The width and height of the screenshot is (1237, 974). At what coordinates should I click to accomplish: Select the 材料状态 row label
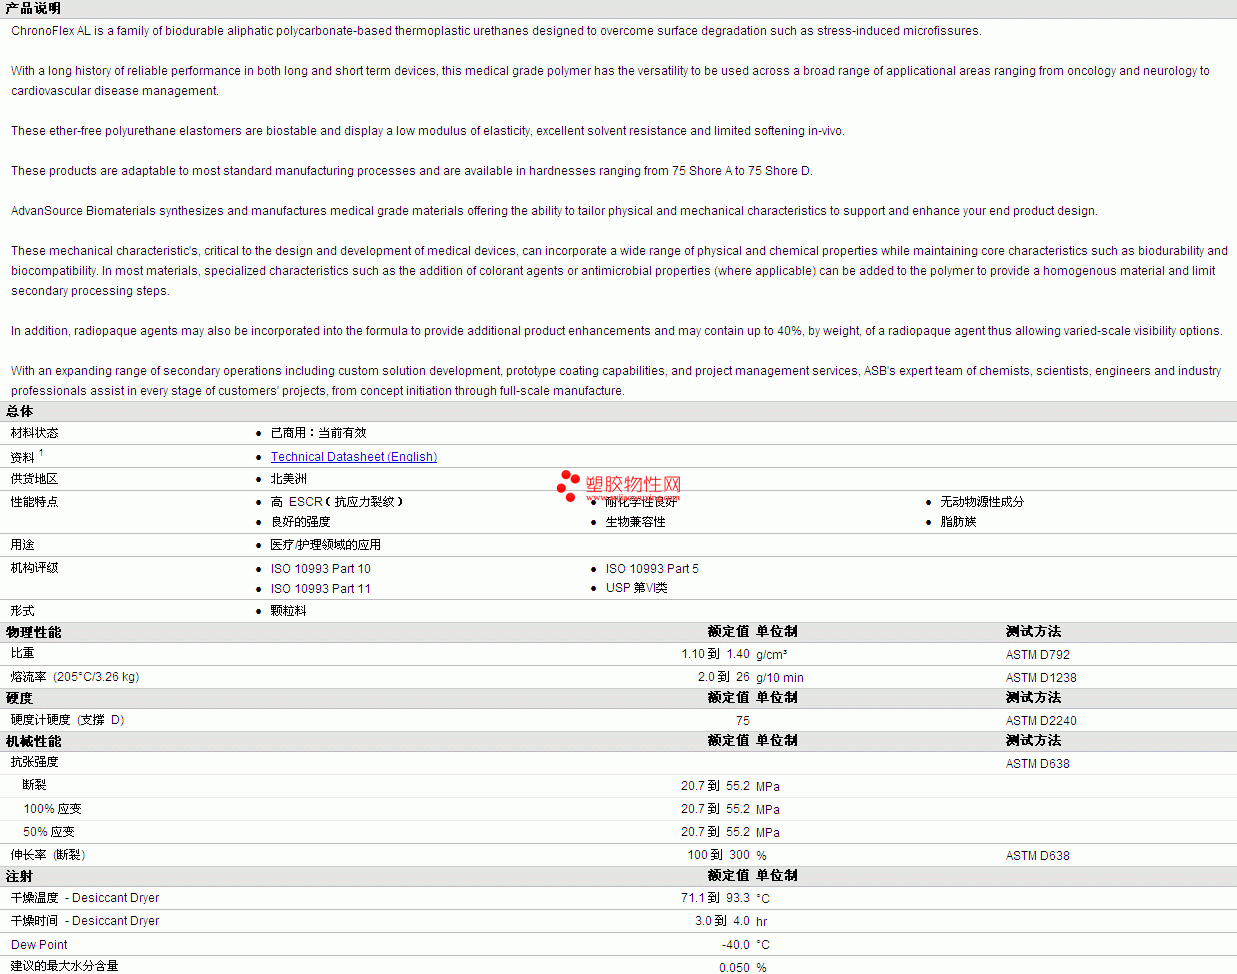[x=35, y=433]
